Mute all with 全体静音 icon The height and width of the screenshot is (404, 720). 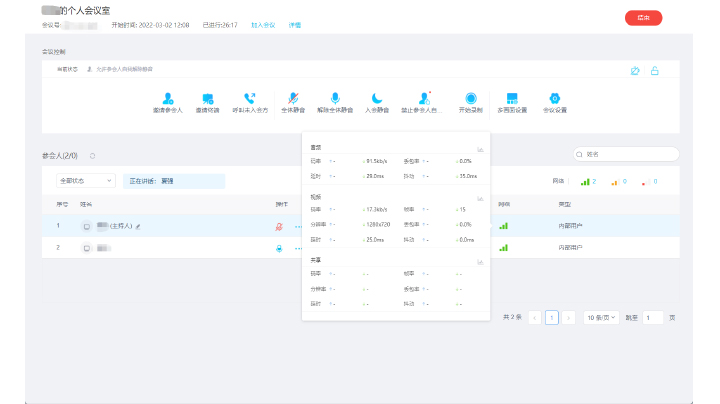coord(292,98)
